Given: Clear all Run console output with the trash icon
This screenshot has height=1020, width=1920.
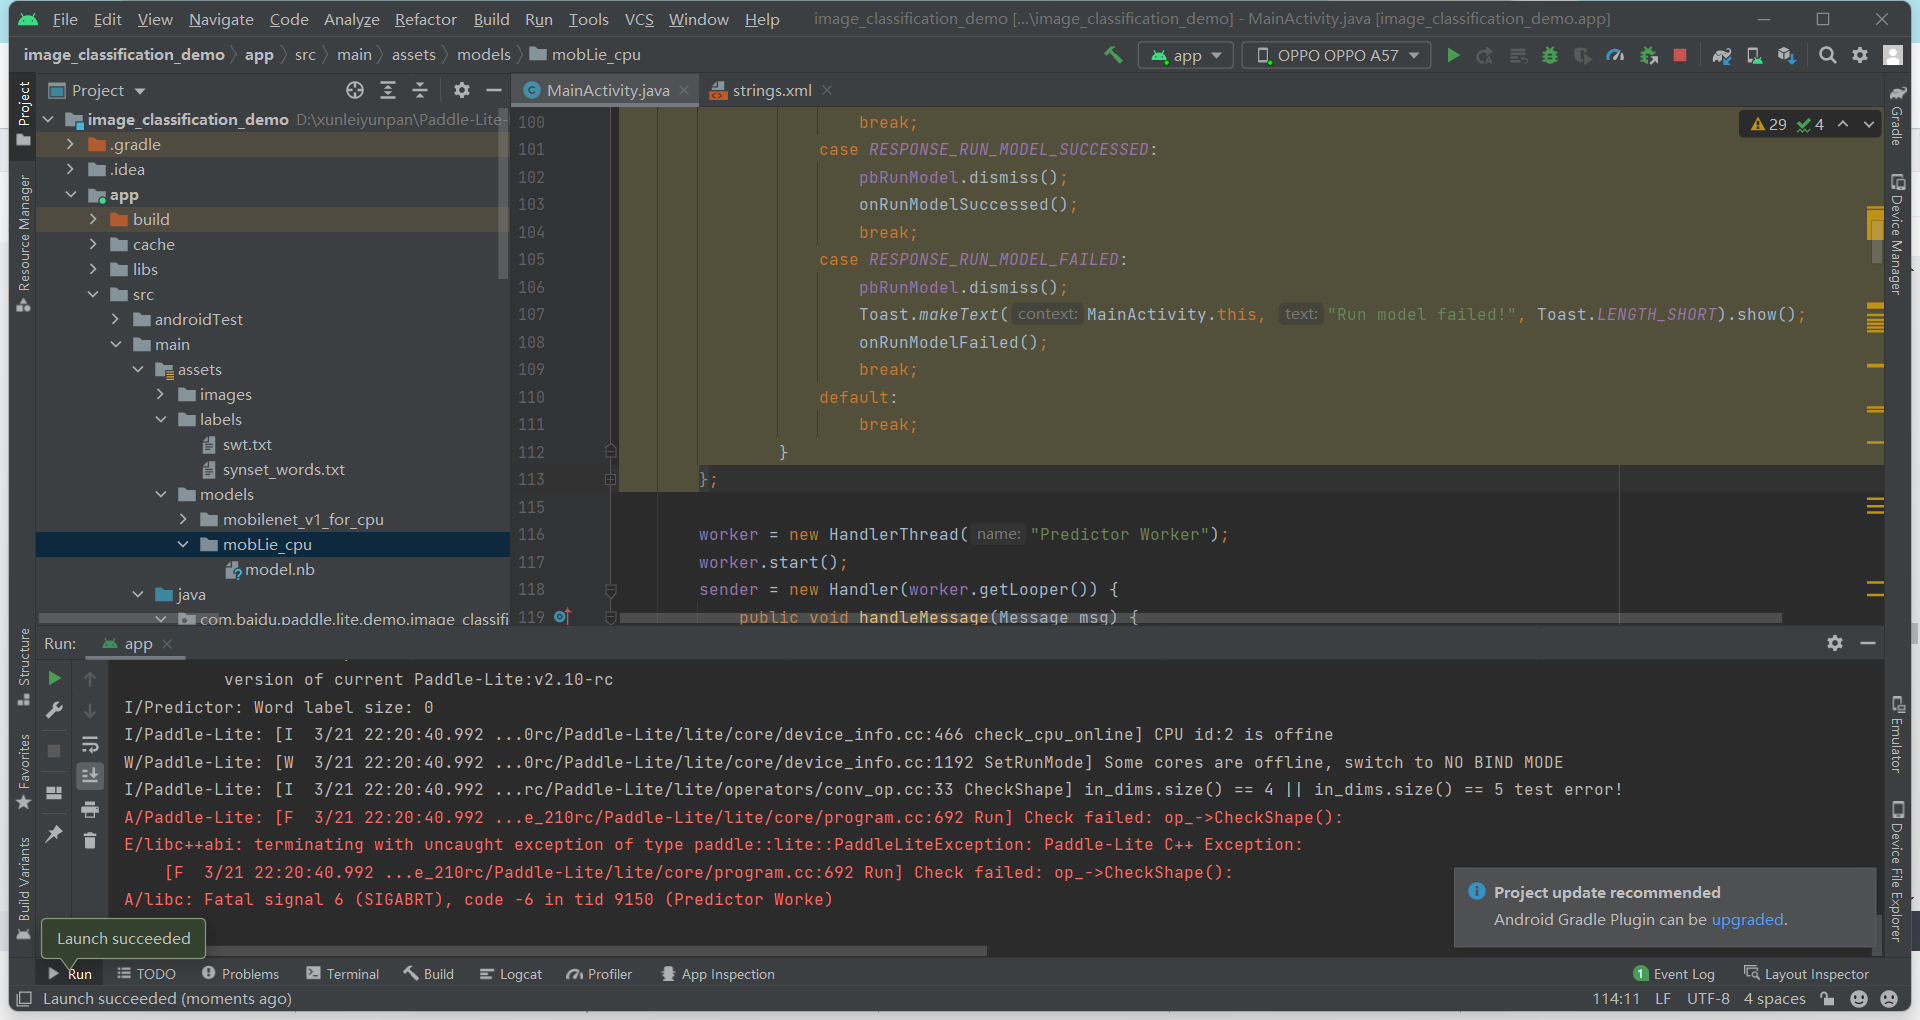Looking at the screenshot, I should [90, 840].
